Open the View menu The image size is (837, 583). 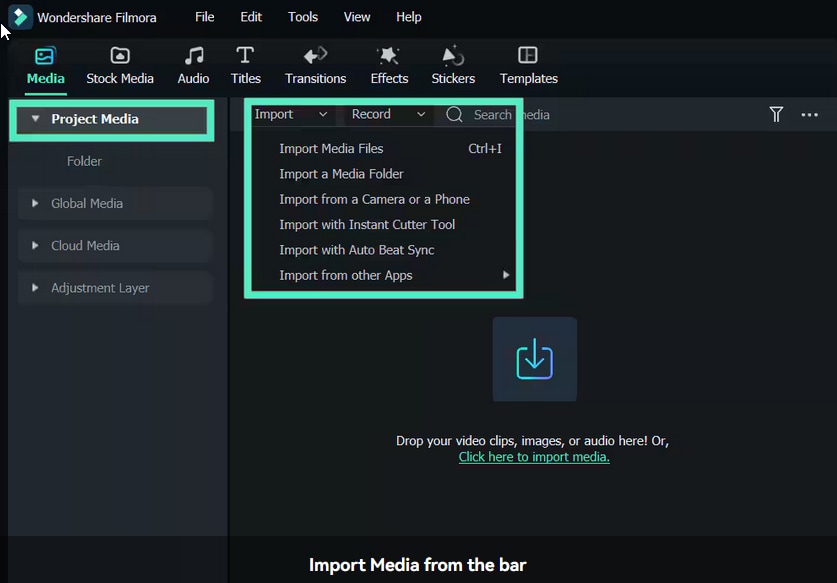357,17
